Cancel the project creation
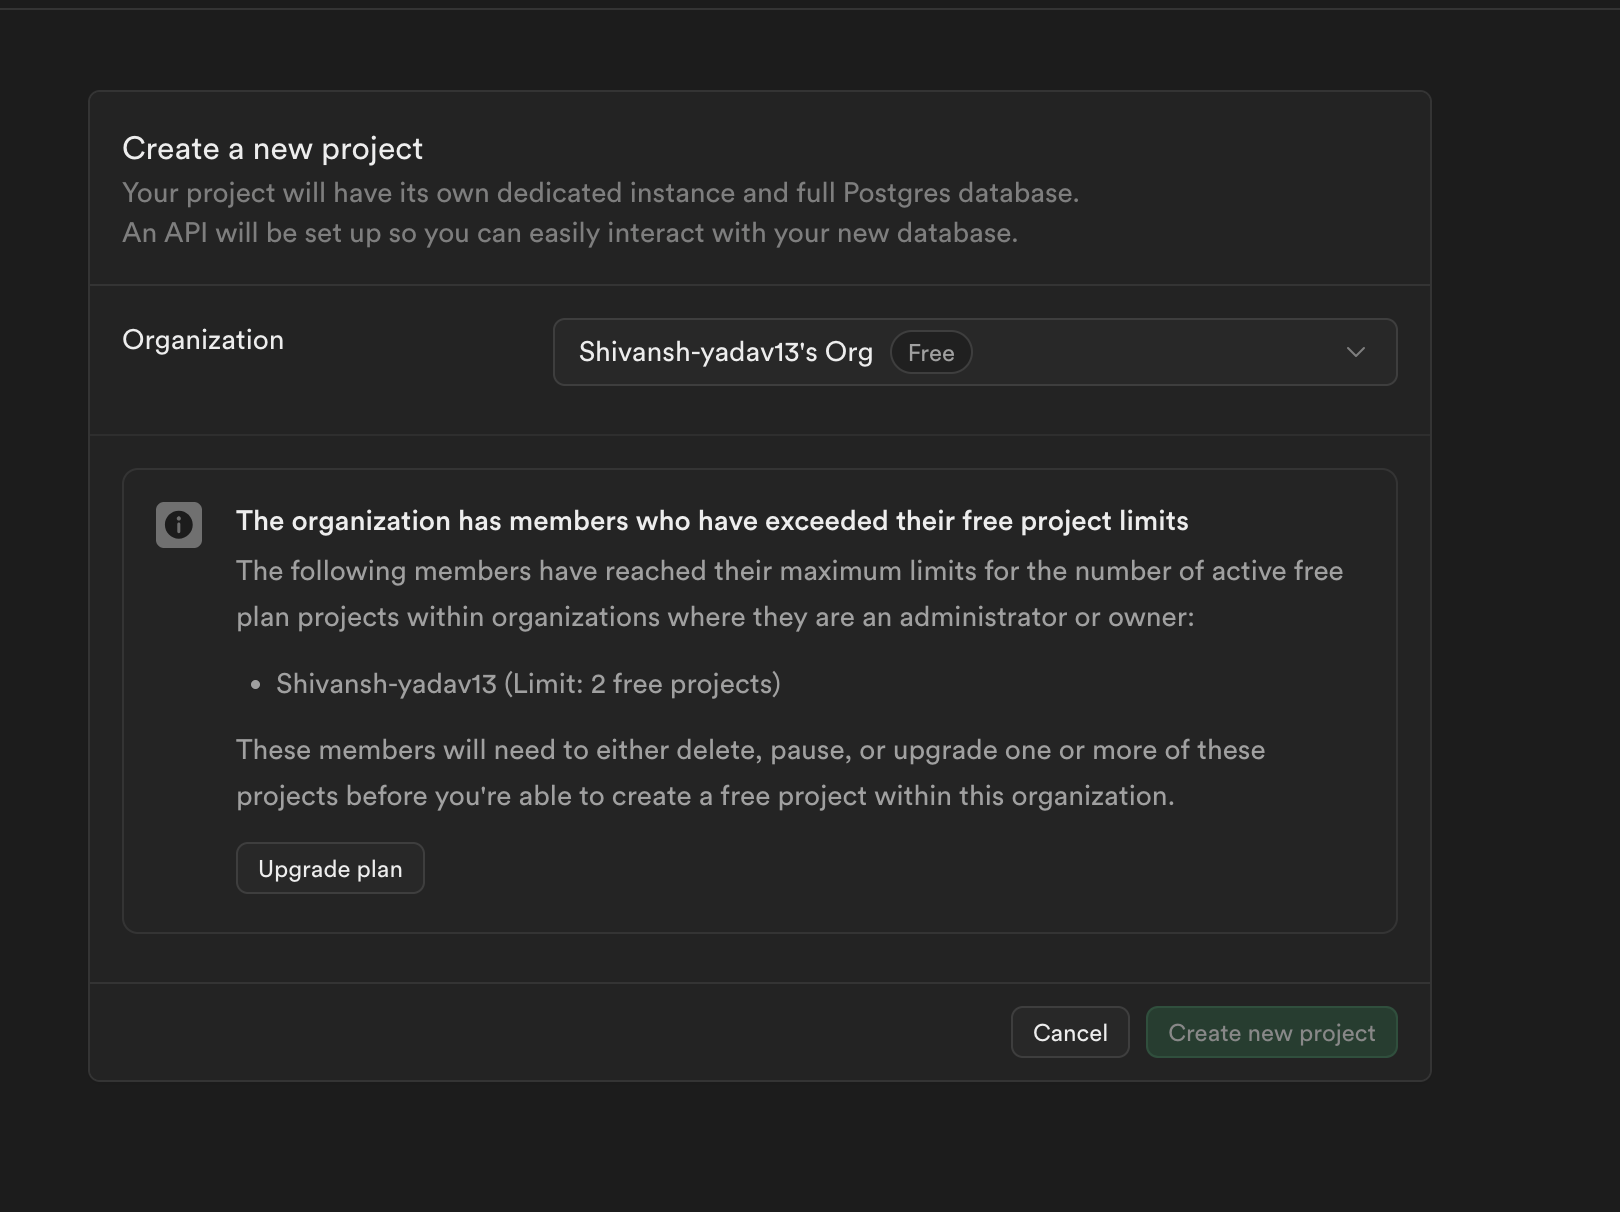 click(1069, 1033)
